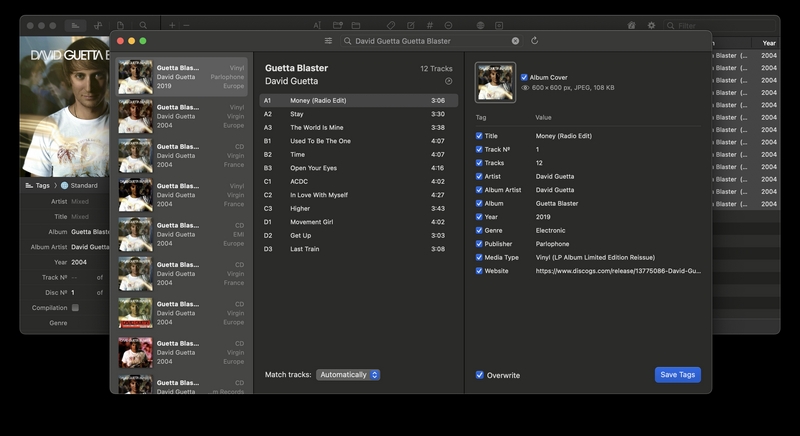
Task: Uncheck the Title tag checkbox
Action: point(479,136)
